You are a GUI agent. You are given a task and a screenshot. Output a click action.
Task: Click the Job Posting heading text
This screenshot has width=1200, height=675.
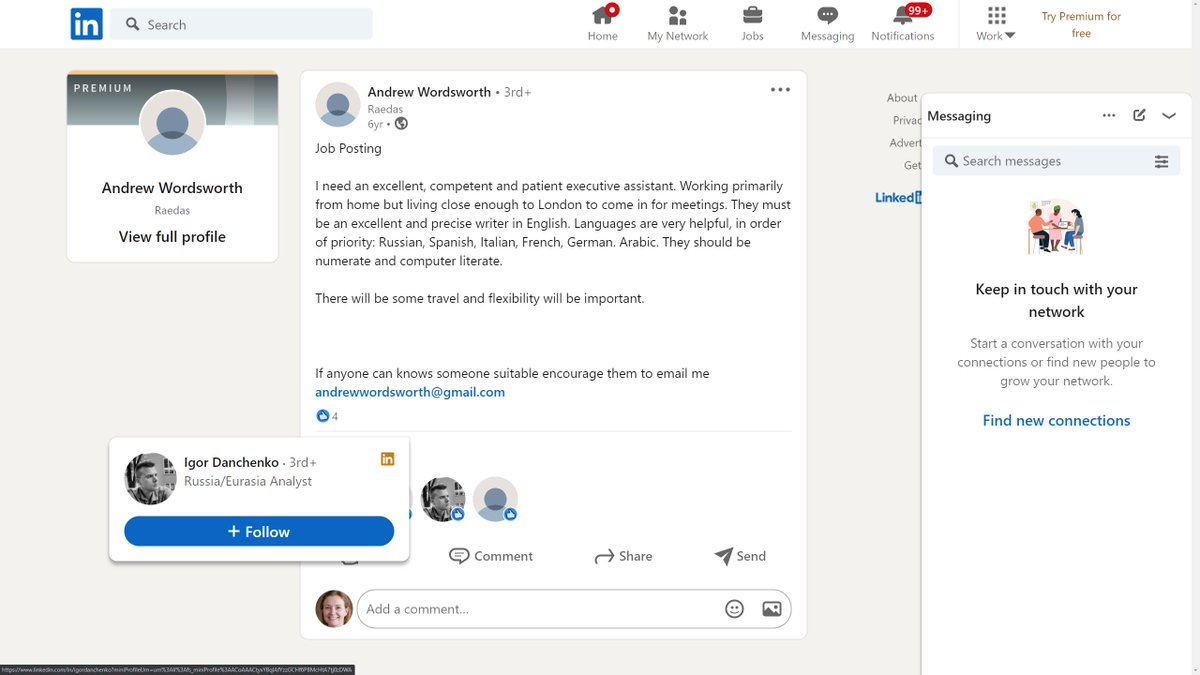[x=348, y=148]
